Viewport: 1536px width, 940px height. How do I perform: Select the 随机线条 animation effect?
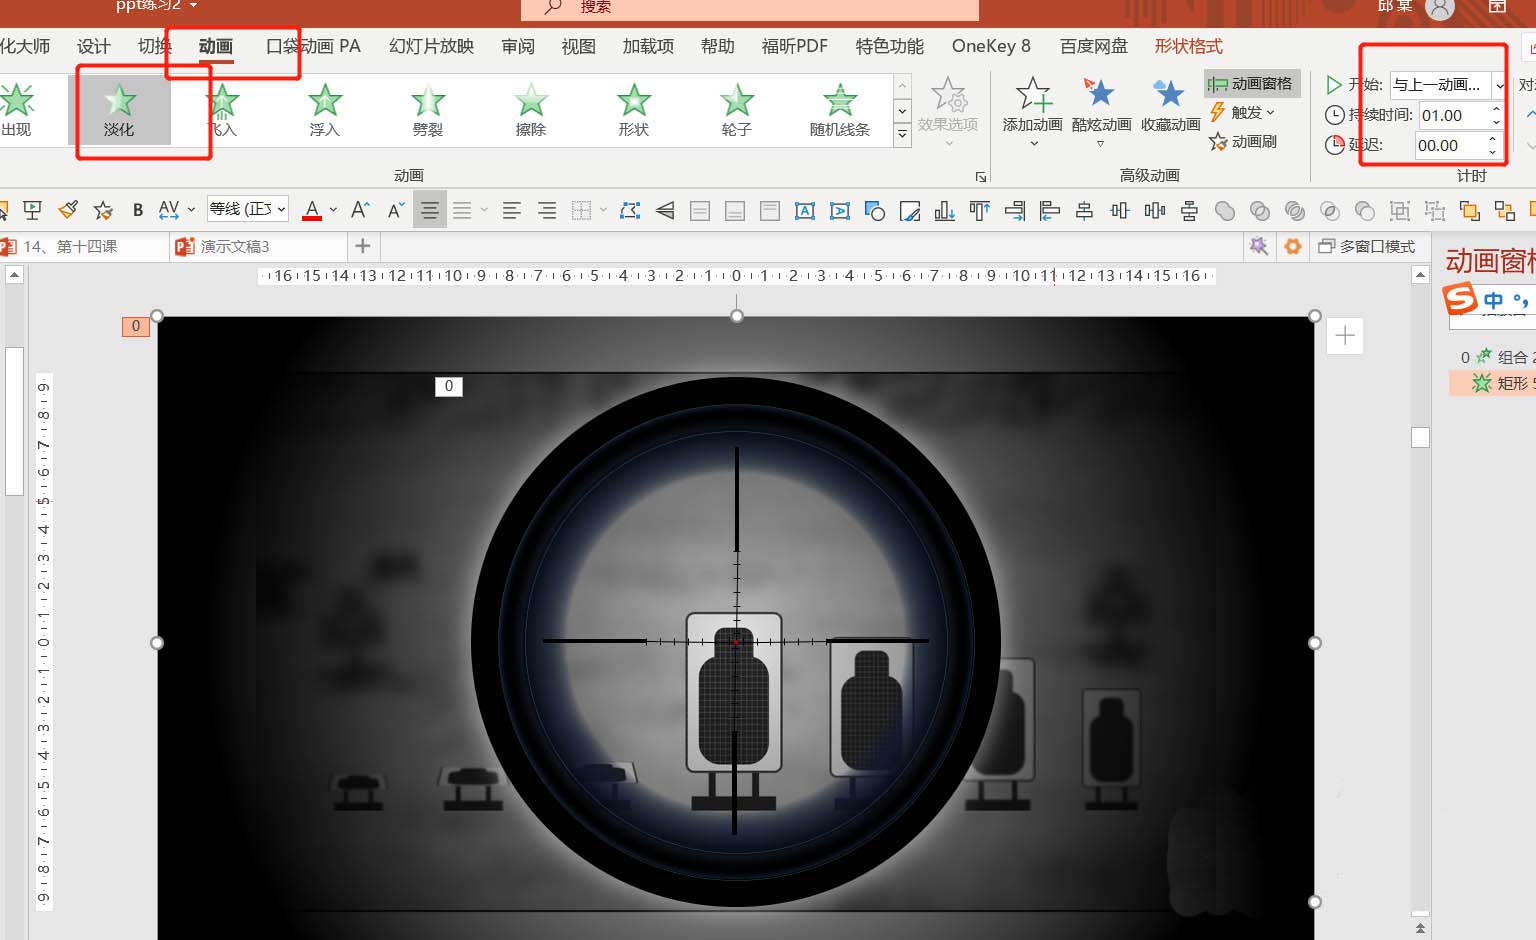tap(839, 106)
